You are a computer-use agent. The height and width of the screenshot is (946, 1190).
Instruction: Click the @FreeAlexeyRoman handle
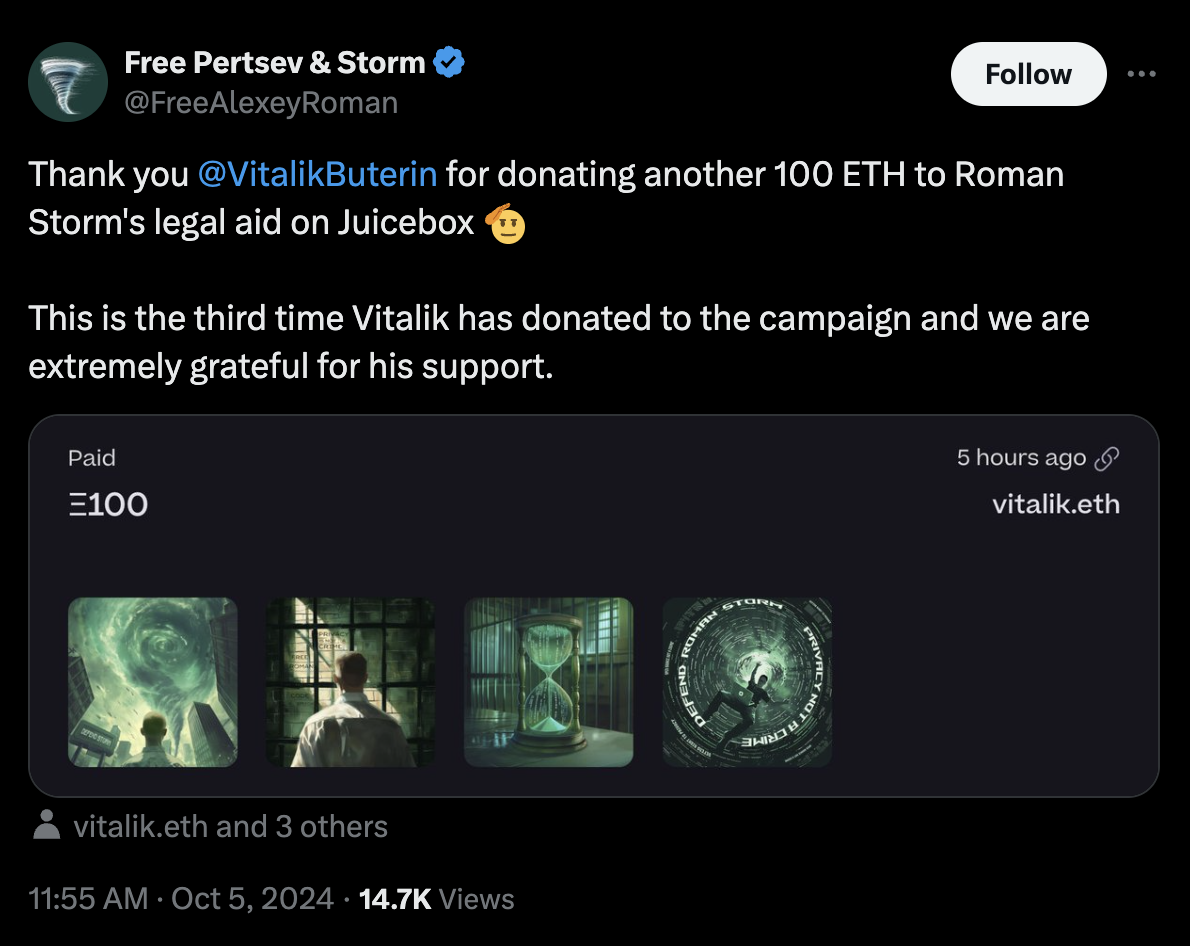pos(260,102)
